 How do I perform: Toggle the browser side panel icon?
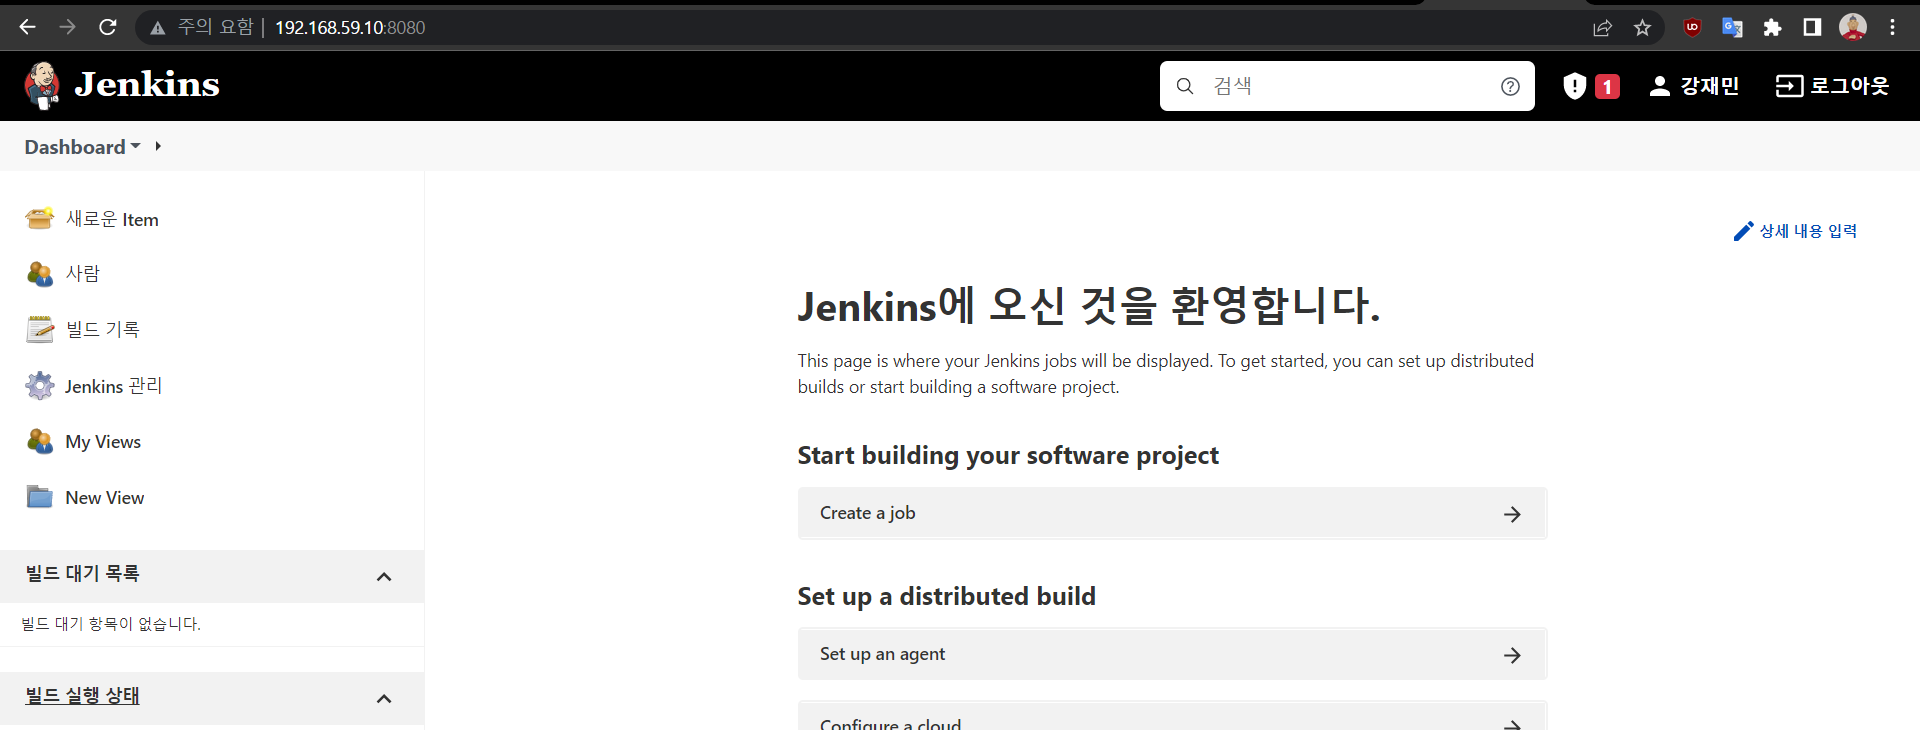pyautogui.click(x=1812, y=27)
